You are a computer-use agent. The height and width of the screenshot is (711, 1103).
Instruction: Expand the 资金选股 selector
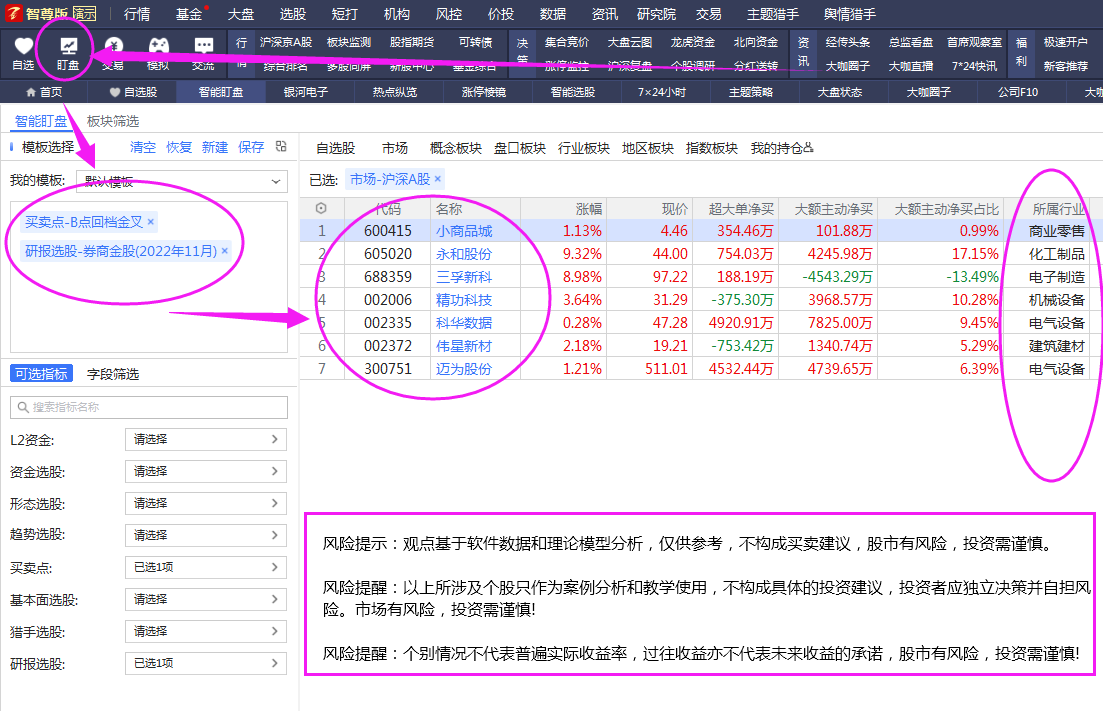click(x=205, y=471)
